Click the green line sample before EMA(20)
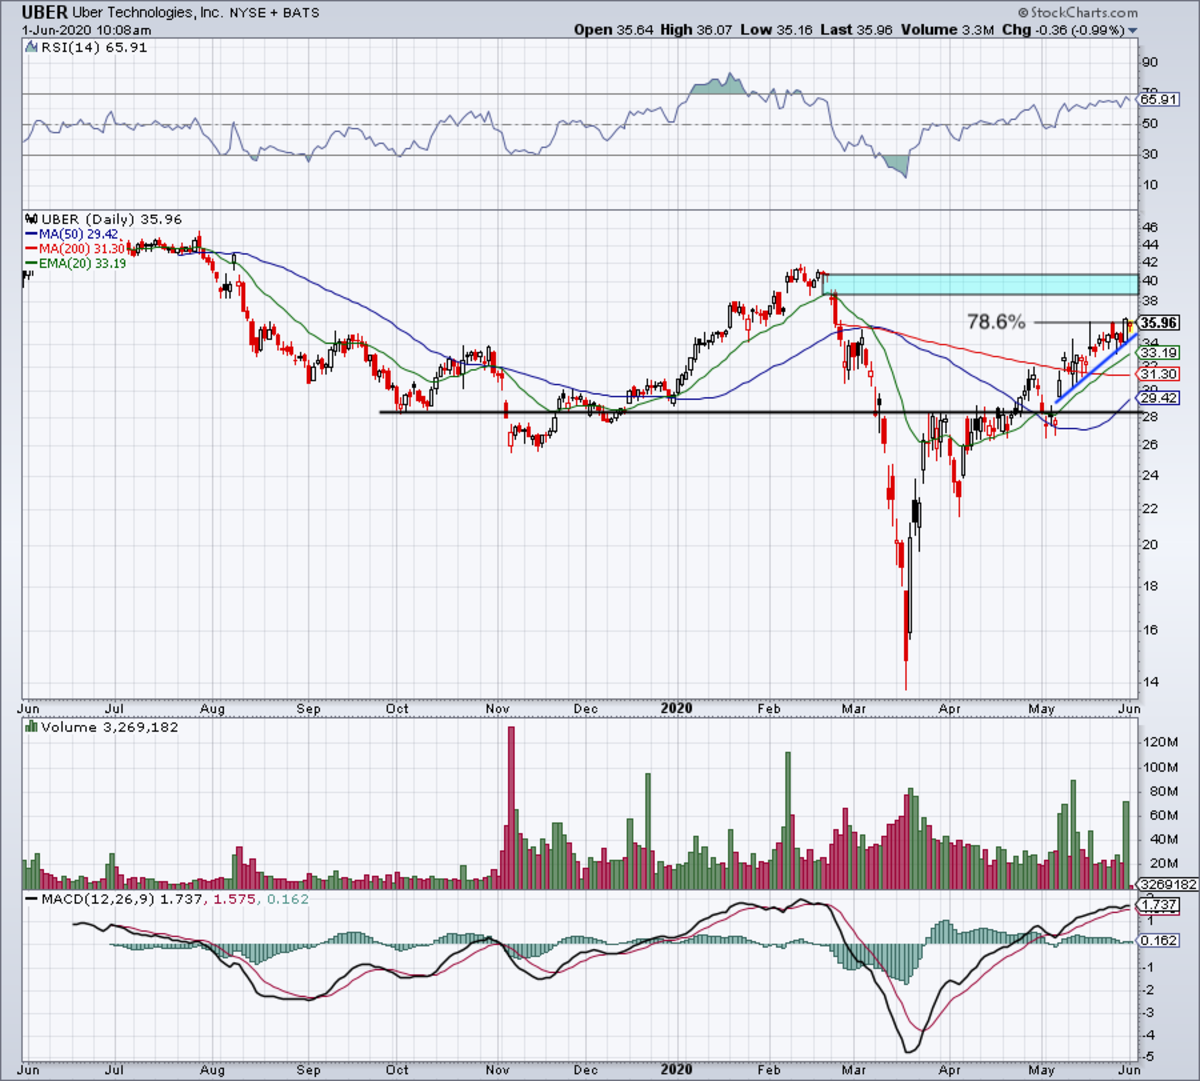1200x1081 pixels. (x=31, y=264)
